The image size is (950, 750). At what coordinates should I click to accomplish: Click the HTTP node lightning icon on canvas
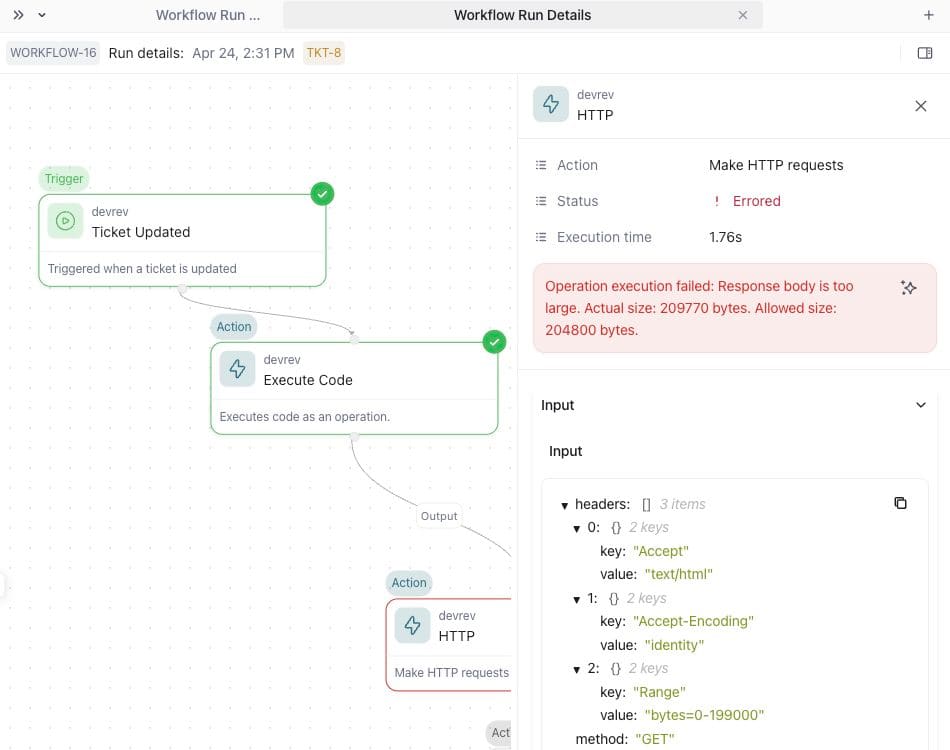[x=413, y=625]
